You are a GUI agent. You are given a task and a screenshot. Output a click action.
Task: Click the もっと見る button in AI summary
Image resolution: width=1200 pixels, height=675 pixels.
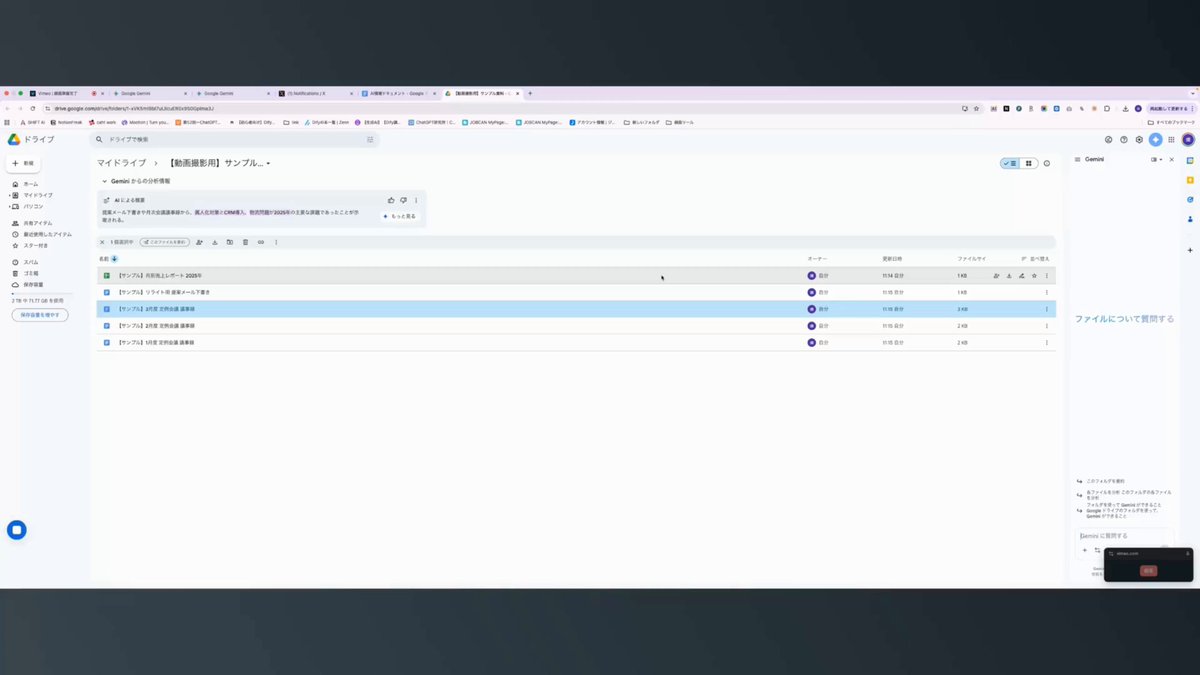[x=399, y=216]
